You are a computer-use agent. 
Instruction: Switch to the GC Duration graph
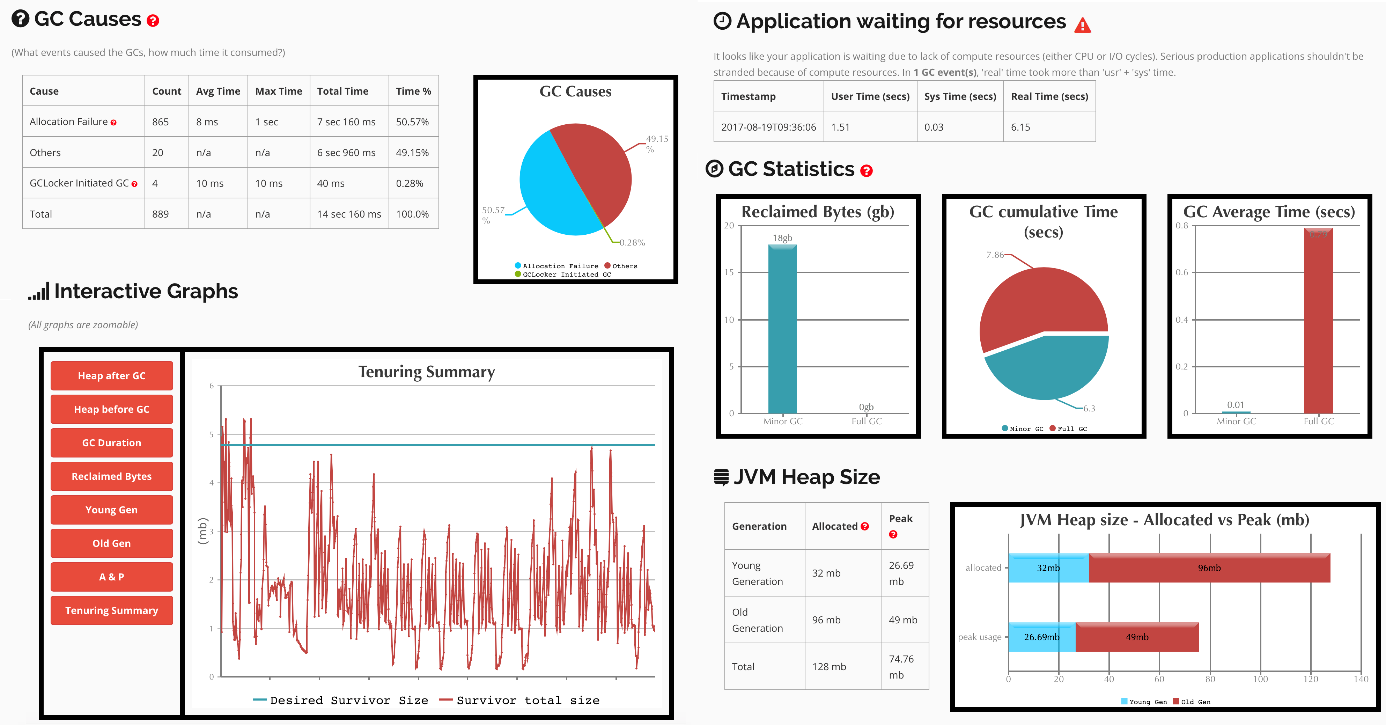(112, 443)
